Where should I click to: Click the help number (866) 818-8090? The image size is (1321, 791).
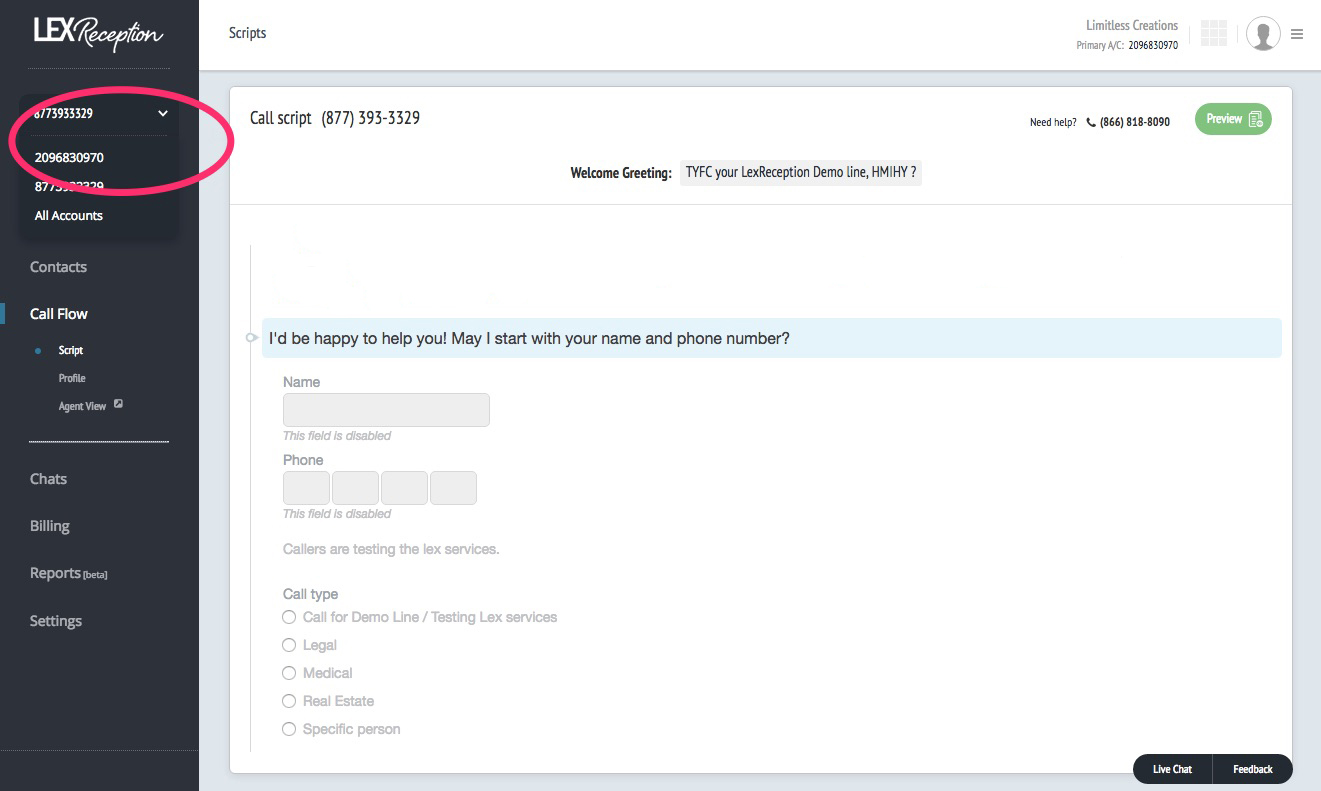[1135, 123]
